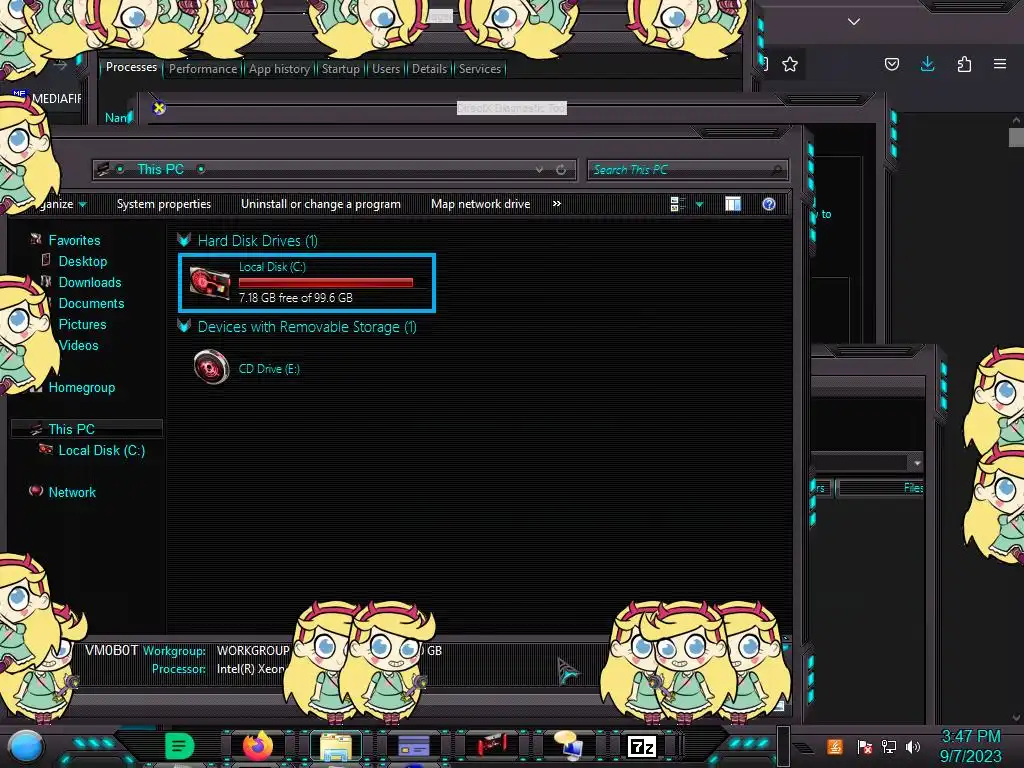Open the red graphics card taskbar icon
The height and width of the screenshot is (768, 1024).
tap(492, 746)
